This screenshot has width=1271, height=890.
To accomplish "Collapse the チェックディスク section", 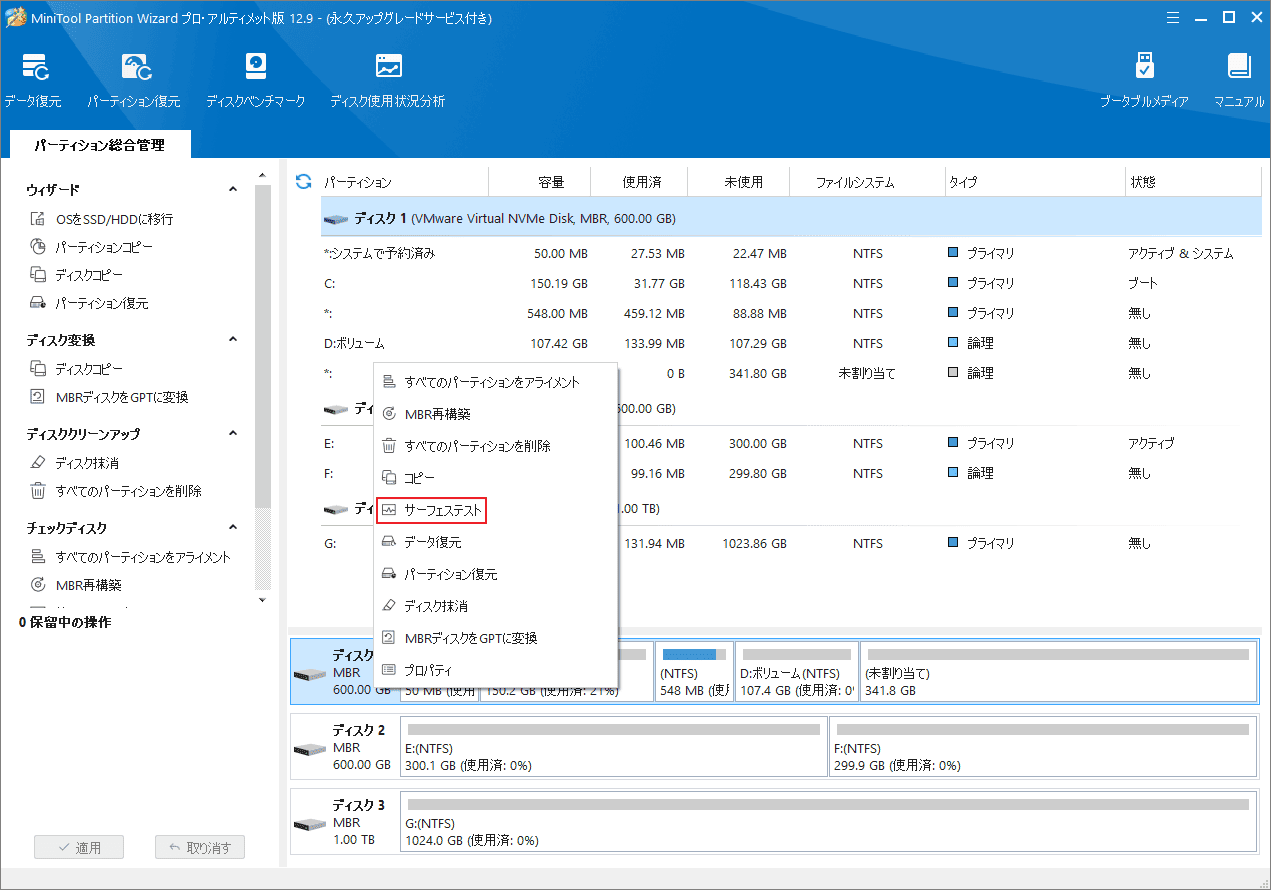I will click(233, 527).
